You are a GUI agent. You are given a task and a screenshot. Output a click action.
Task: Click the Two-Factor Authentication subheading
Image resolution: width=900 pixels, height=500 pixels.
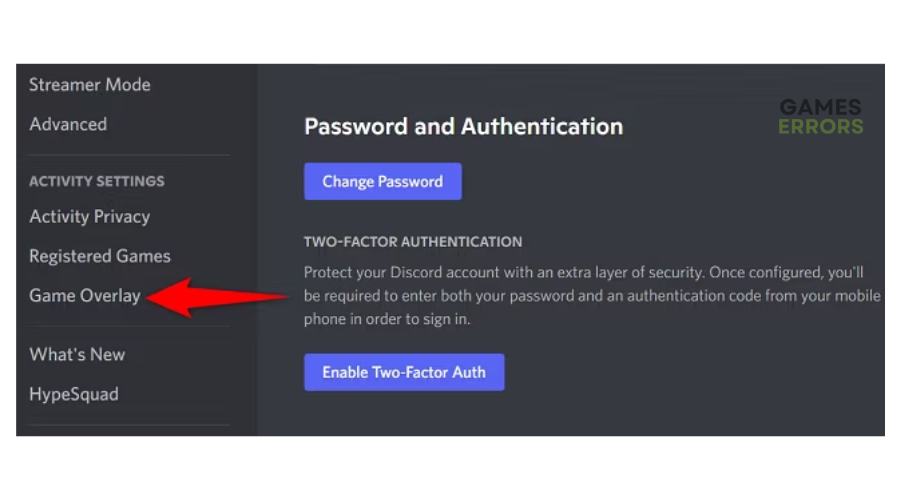pyautogui.click(x=413, y=242)
